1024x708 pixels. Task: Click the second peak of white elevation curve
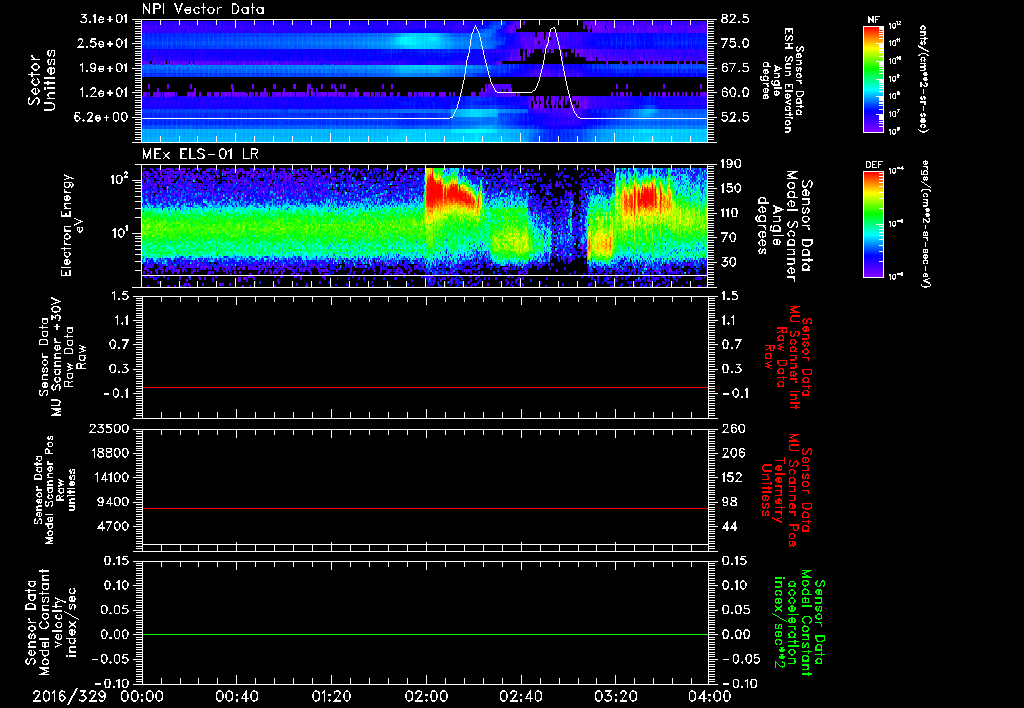(x=553, y=29)
